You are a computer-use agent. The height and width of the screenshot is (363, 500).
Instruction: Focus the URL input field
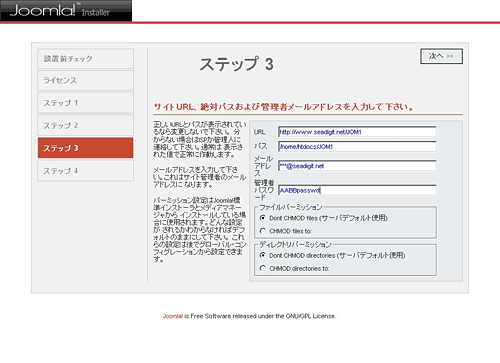pos(357,132)
